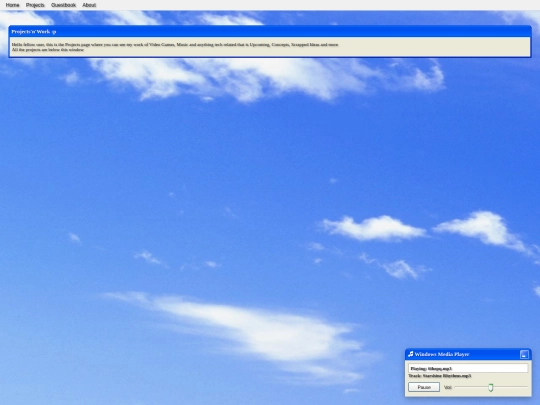Pause the Windows Media Player track
Viewport: 540px width, 405px height.
424,387
